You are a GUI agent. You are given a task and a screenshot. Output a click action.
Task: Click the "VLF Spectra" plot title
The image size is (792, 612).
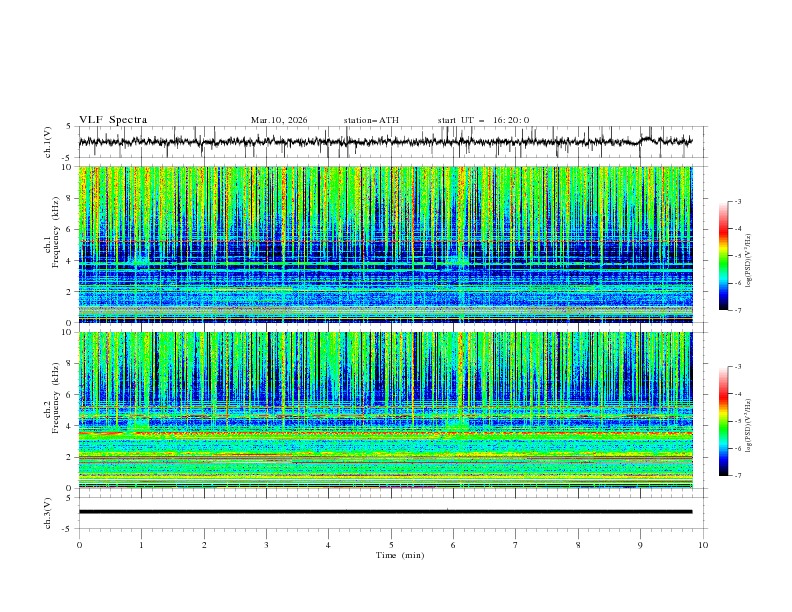113,120
